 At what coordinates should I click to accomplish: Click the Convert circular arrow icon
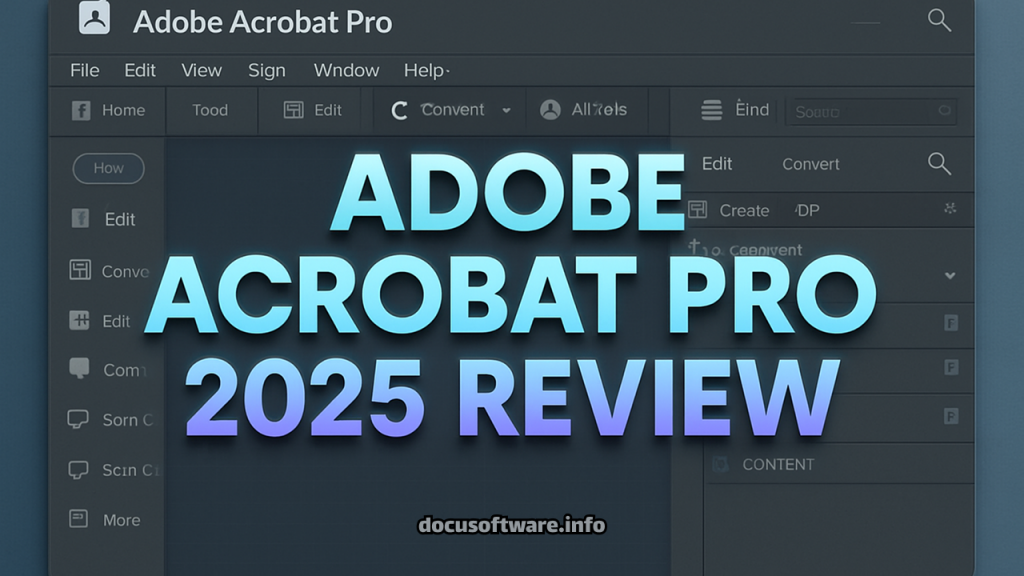[399, 111]
